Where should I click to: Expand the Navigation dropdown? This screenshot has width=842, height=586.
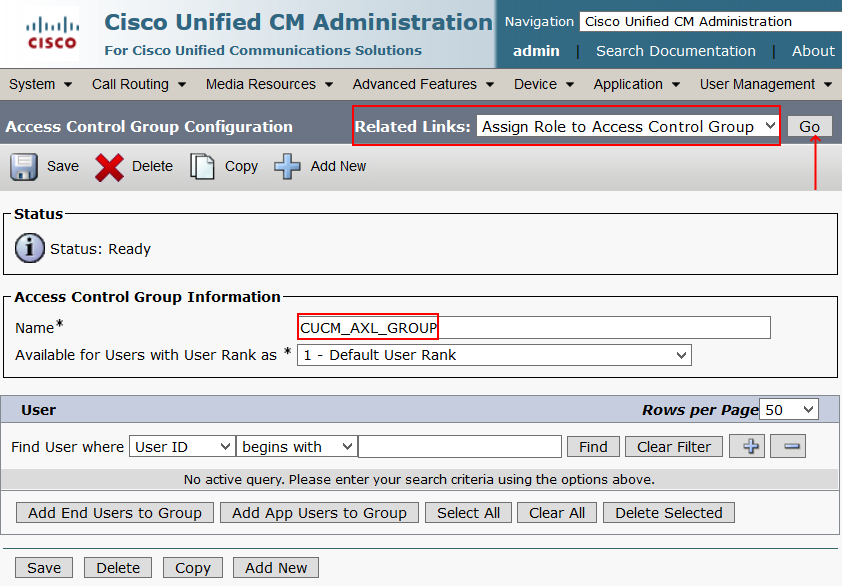pyautogui.click(x=710, y=21)
